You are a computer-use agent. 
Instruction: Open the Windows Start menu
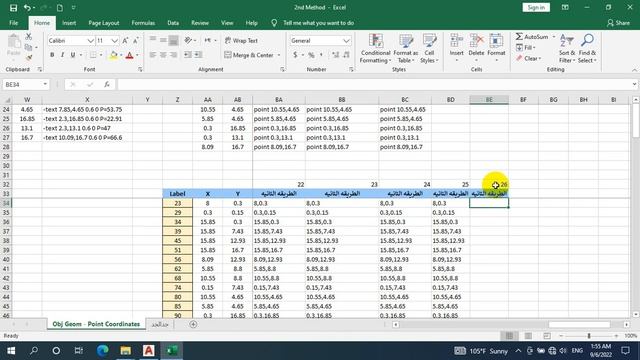11,351
